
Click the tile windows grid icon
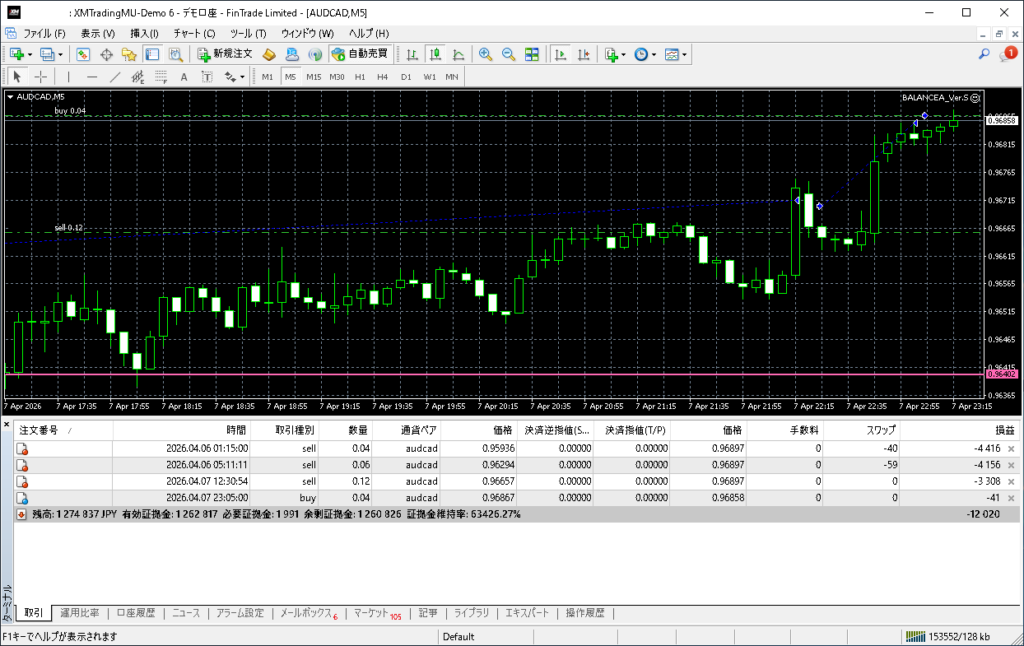(532, 54)
